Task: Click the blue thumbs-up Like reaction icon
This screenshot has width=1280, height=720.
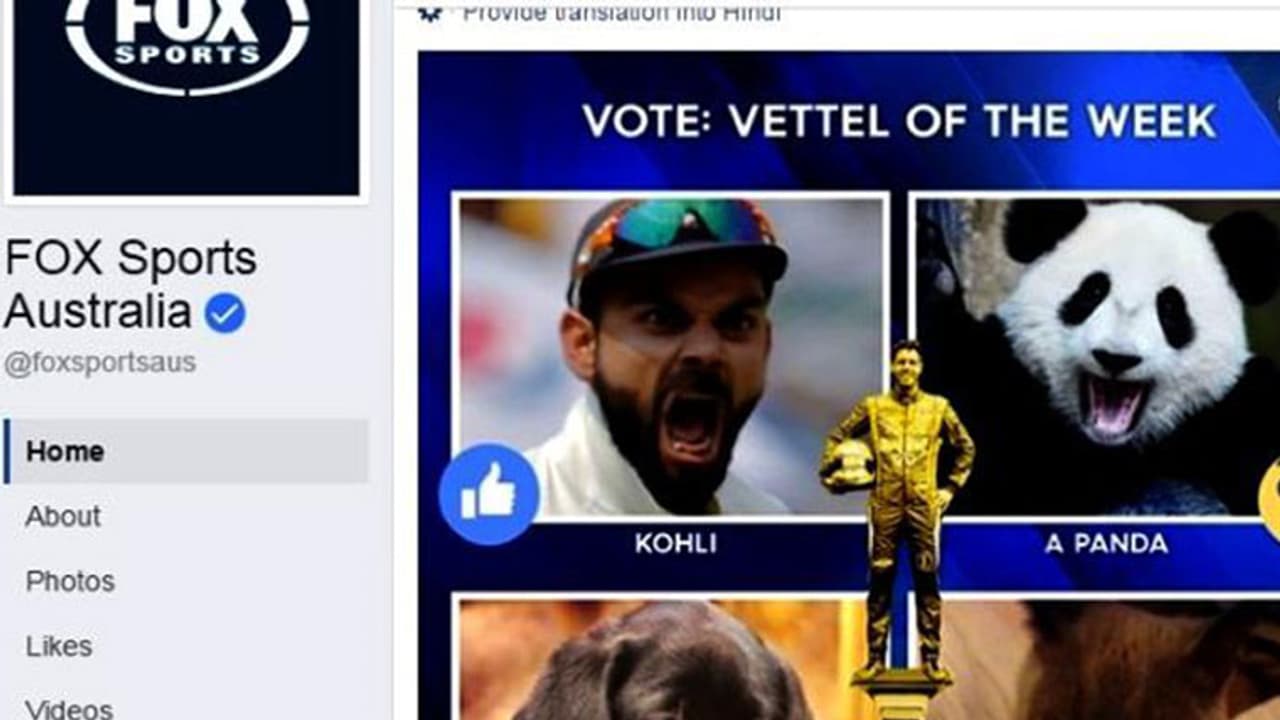Action: 489,494
